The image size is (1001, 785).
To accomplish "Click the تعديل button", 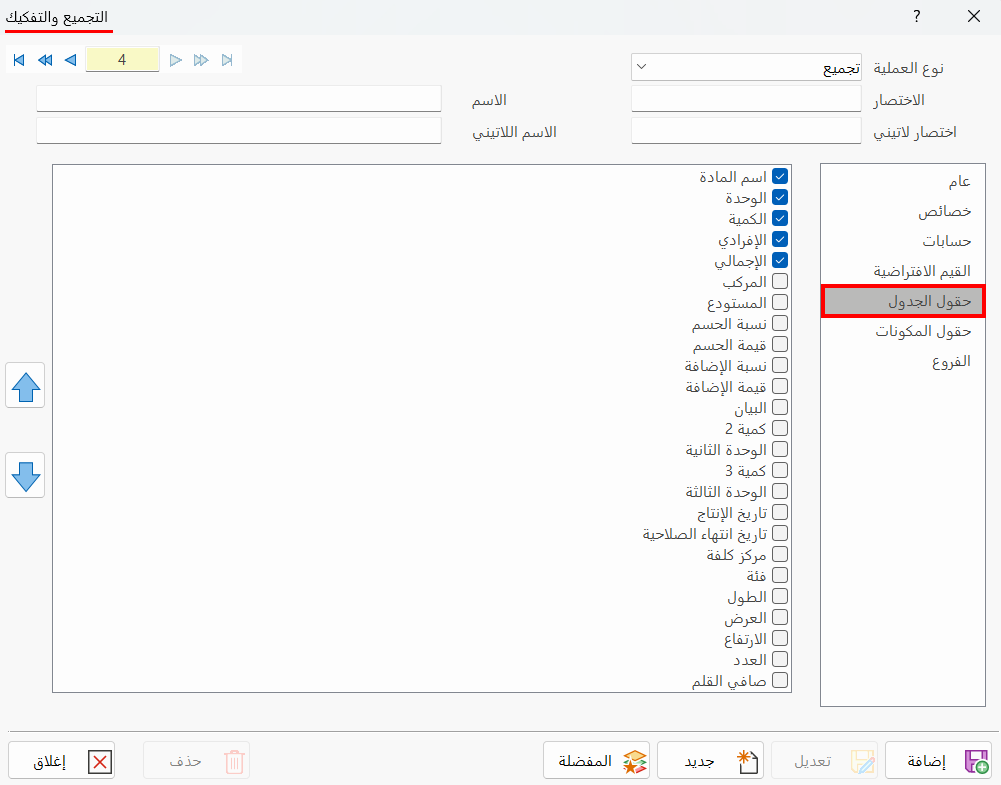I will [824, 760].
